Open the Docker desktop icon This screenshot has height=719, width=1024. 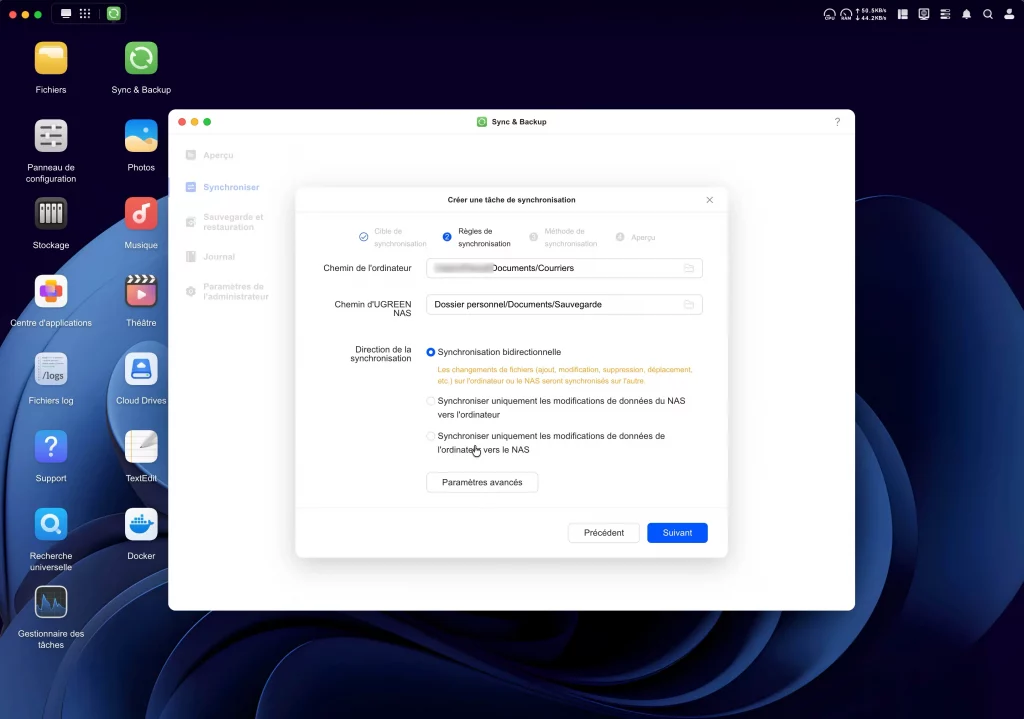[141, 524]
